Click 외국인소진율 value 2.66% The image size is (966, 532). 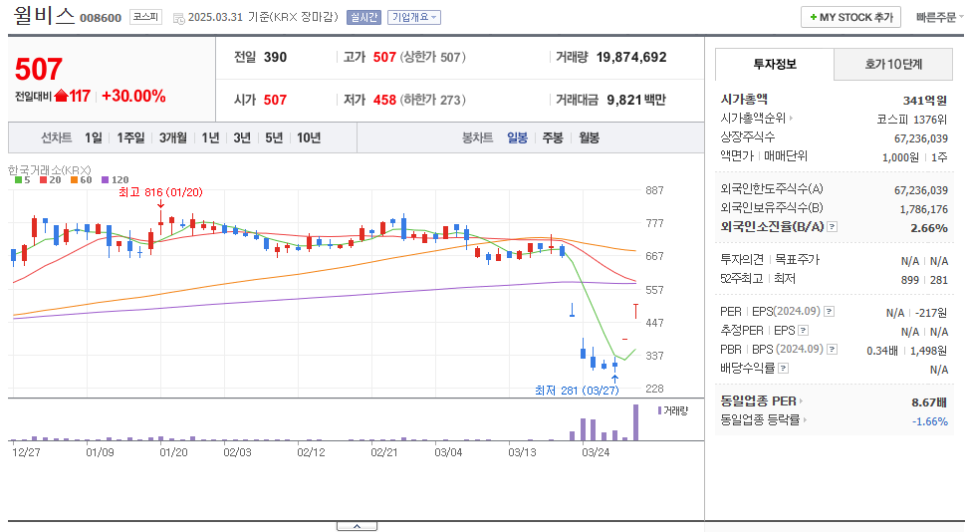929,228
